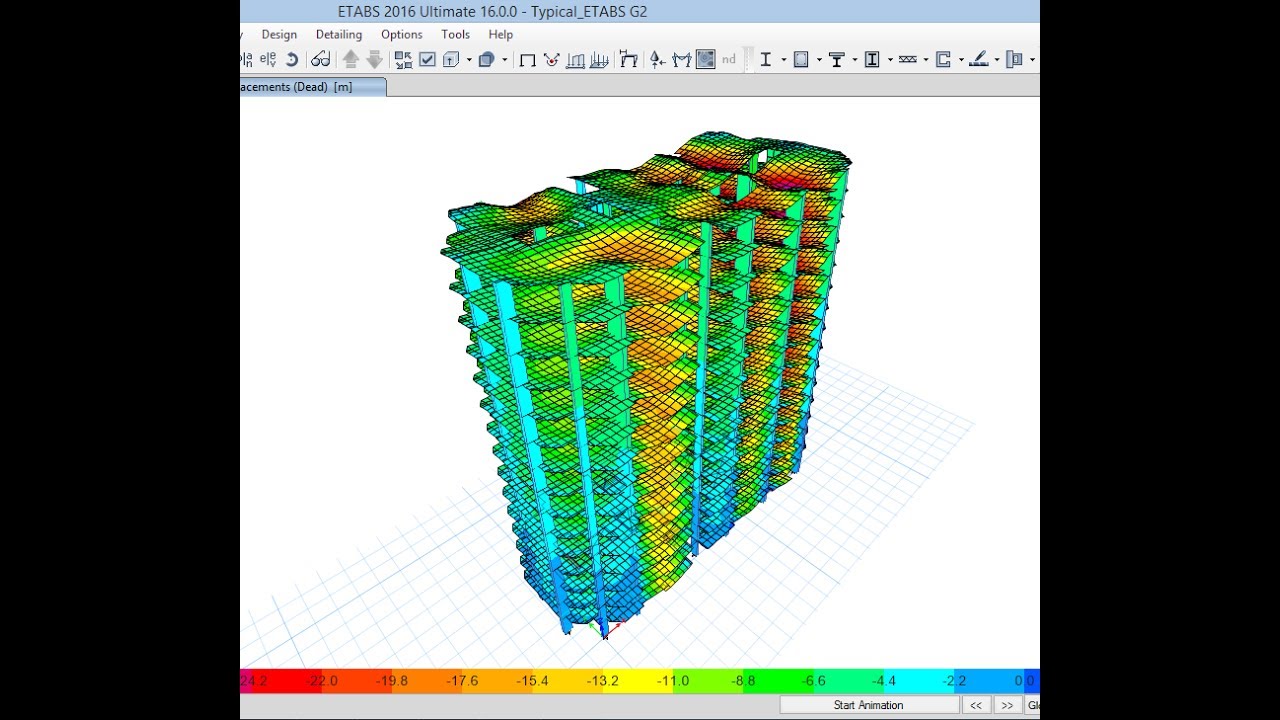Open the Options menu

[402, 34]
